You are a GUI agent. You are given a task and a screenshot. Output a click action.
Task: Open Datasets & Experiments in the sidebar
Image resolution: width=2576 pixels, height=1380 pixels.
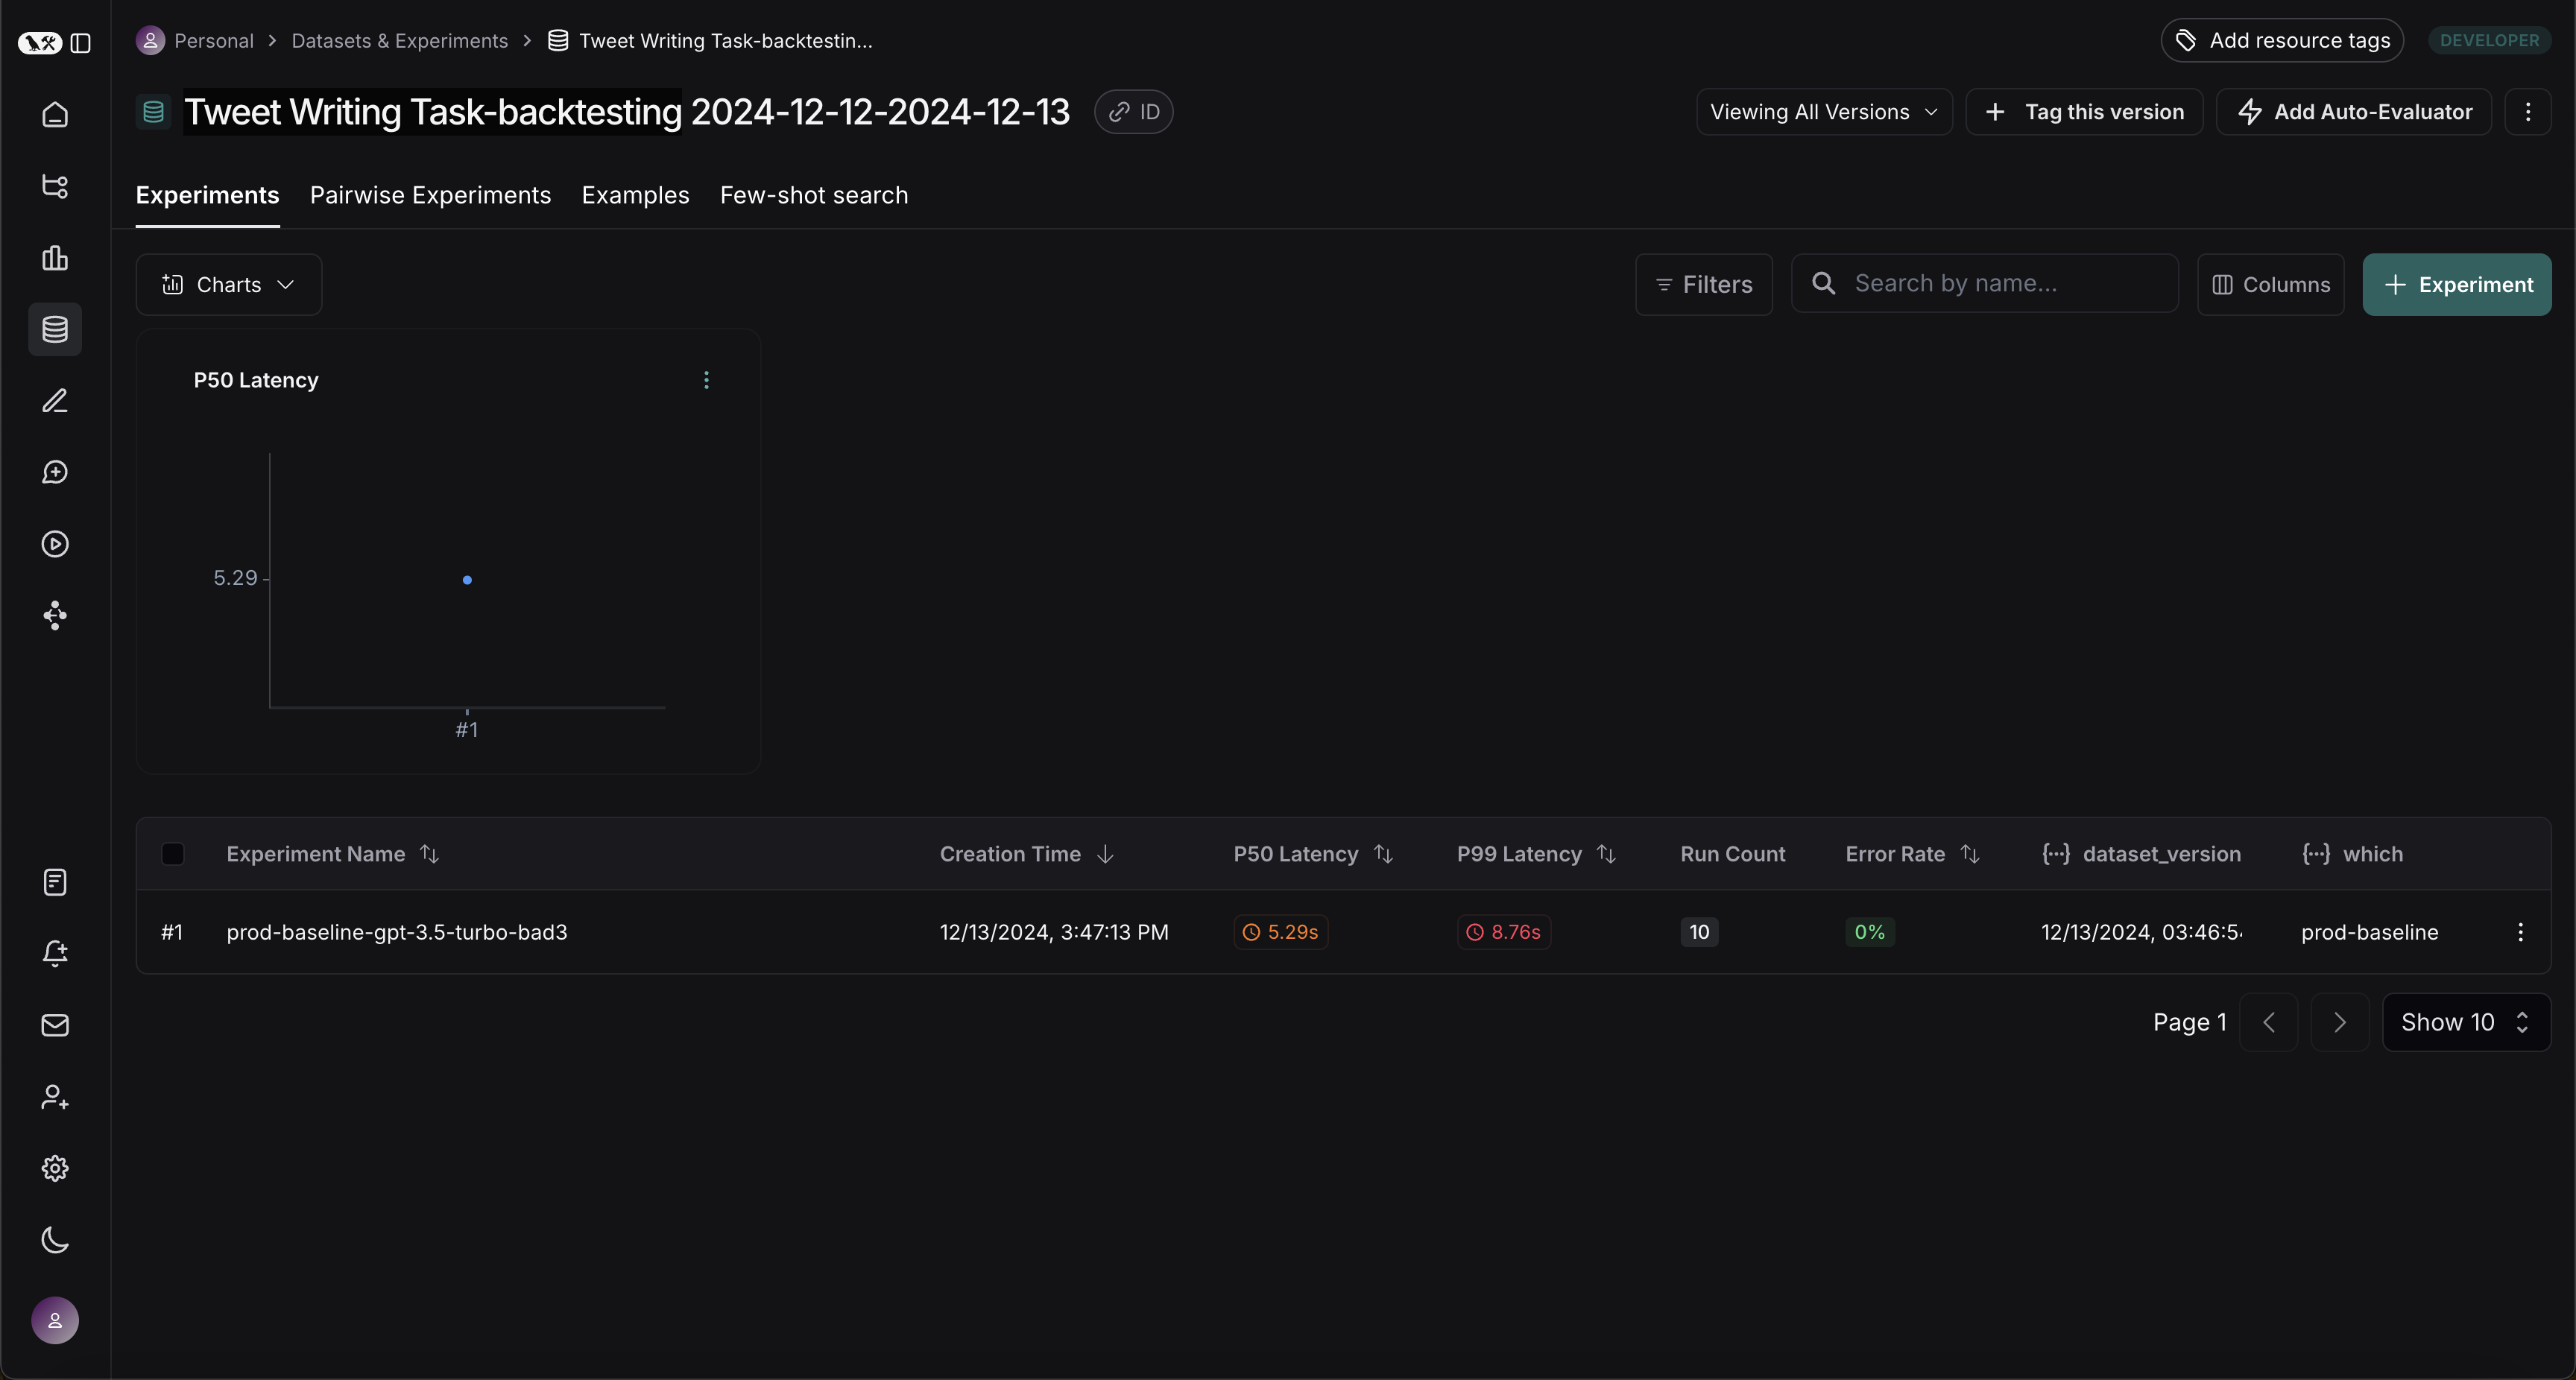[55, 329]
